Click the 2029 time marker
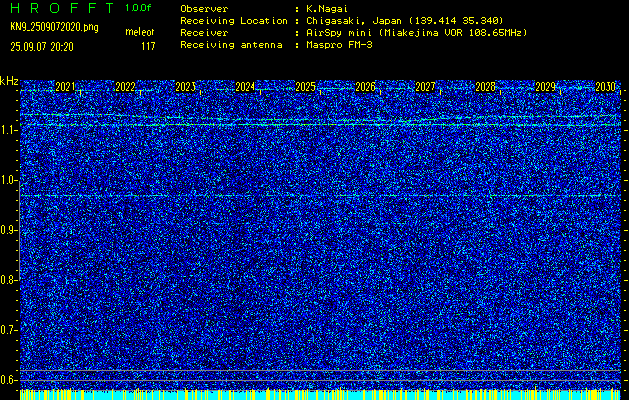The width and height of the screenshot is (629, 400). [546, 86]
